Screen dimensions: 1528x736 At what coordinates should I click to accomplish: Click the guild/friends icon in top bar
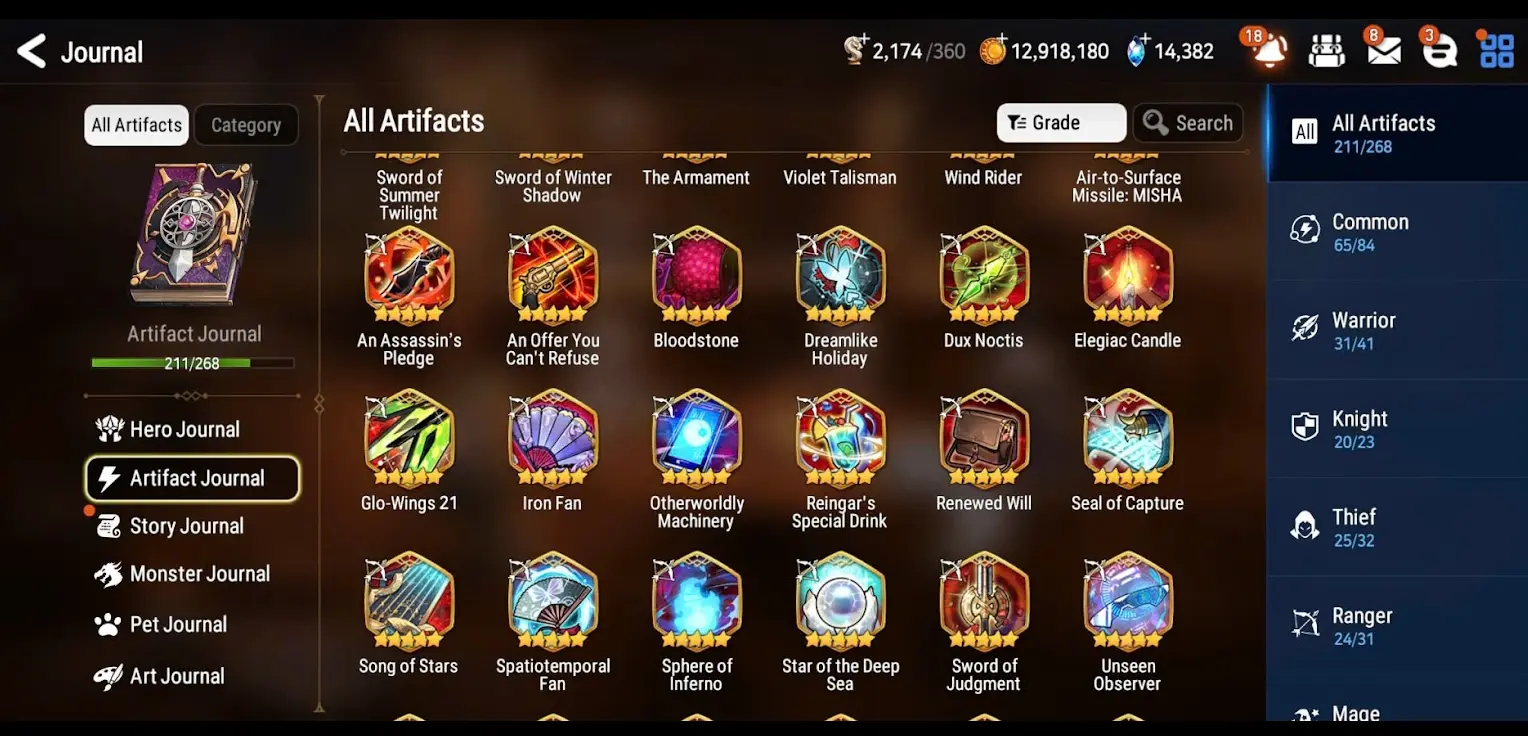point(1326,50)
